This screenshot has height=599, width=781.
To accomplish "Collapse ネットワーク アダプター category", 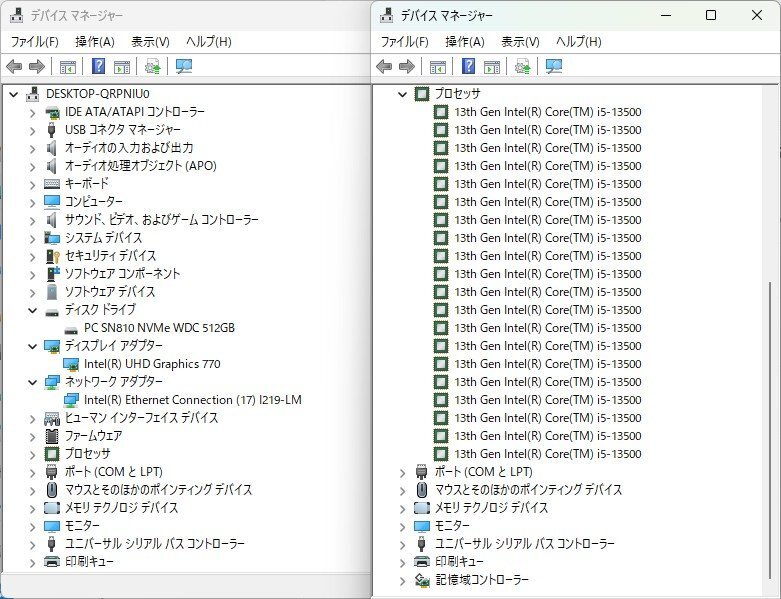I will (x=32, y=382).
